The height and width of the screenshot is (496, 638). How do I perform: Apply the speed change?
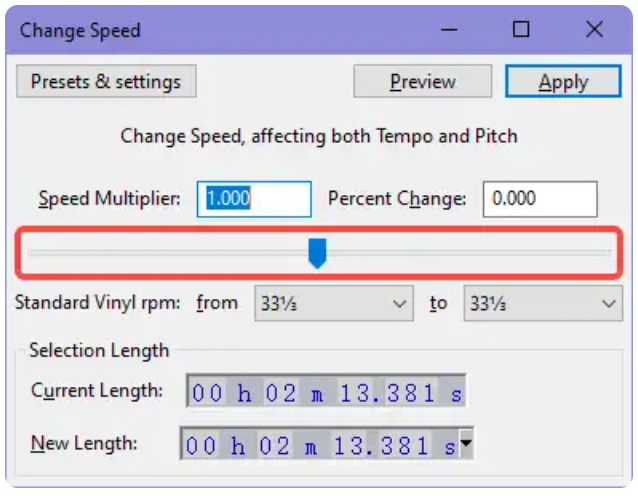point(563,81)
